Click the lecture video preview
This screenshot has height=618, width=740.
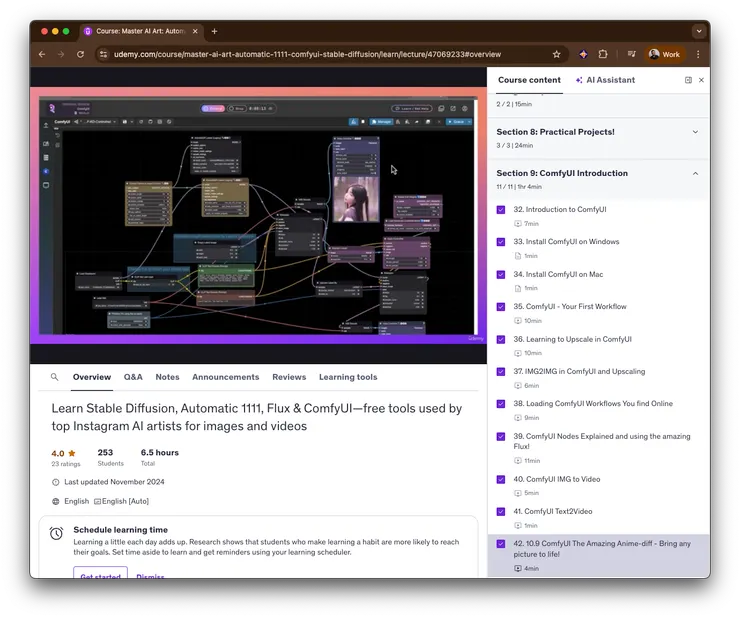coord(258,215)
